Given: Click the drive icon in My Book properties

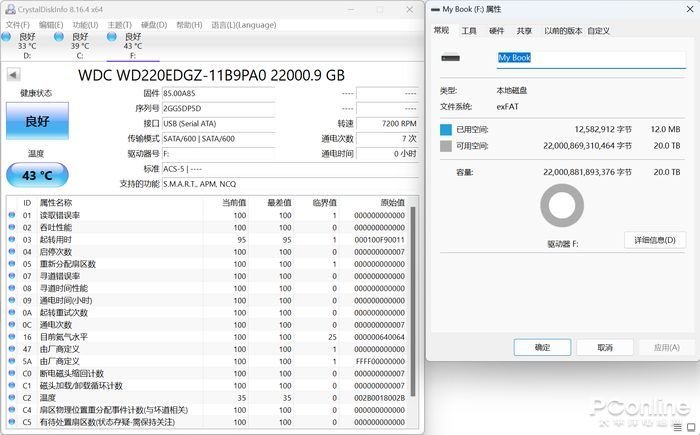Looking at the screenshot, I should point(450,58).
